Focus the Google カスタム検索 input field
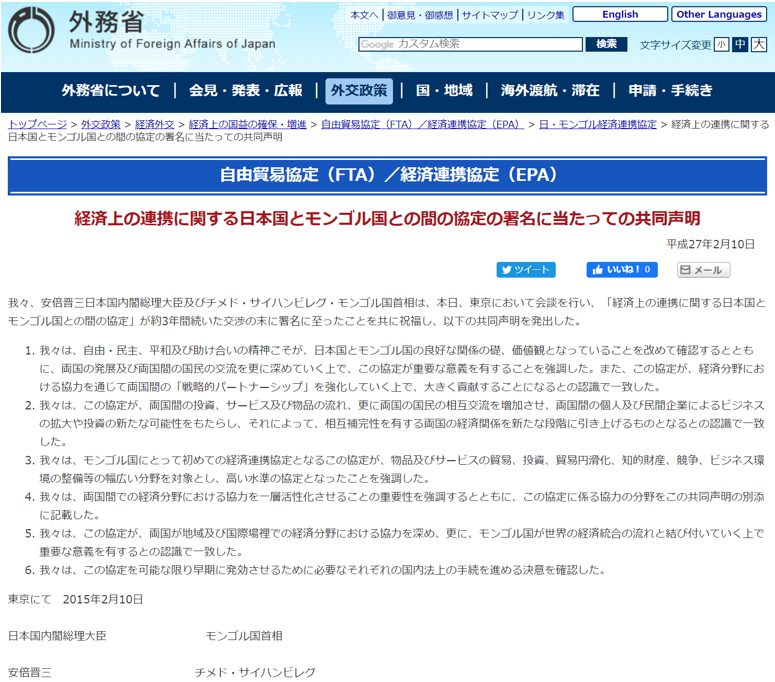 (x=470, y=44)
